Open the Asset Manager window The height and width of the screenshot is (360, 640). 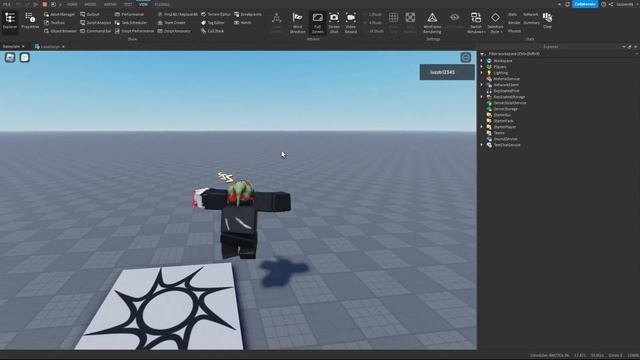[x=59, y=14]
